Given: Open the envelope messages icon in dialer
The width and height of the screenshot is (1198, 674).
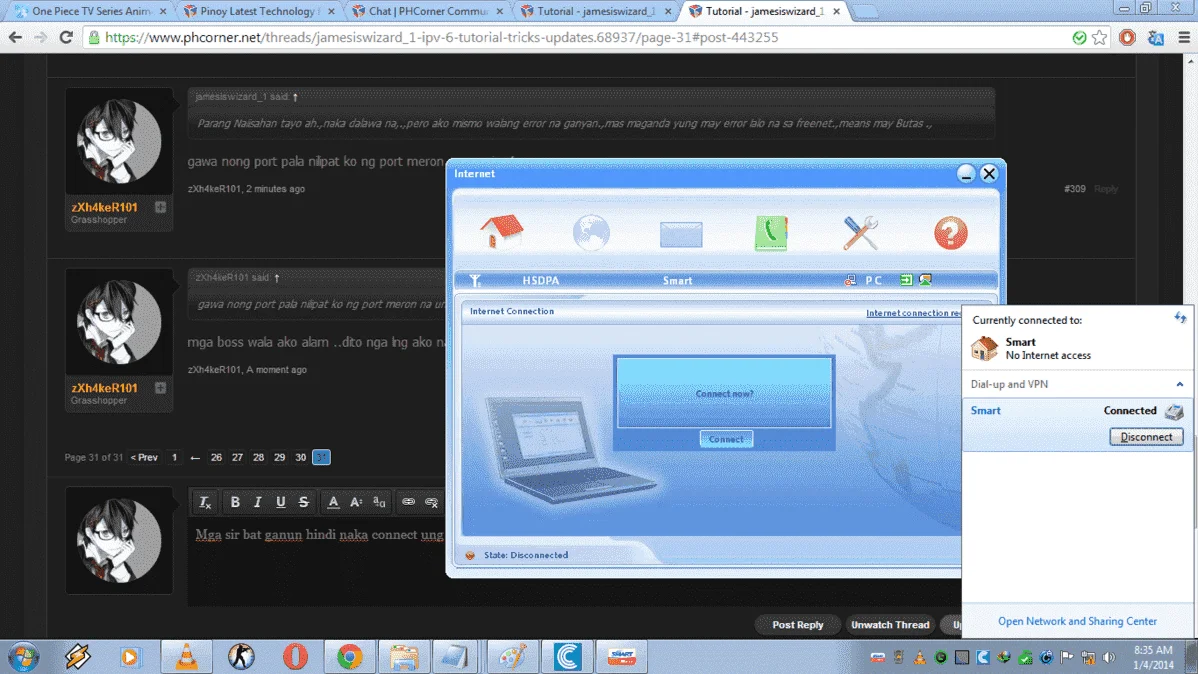Looking at the screenshot, I should coord(681,234).
